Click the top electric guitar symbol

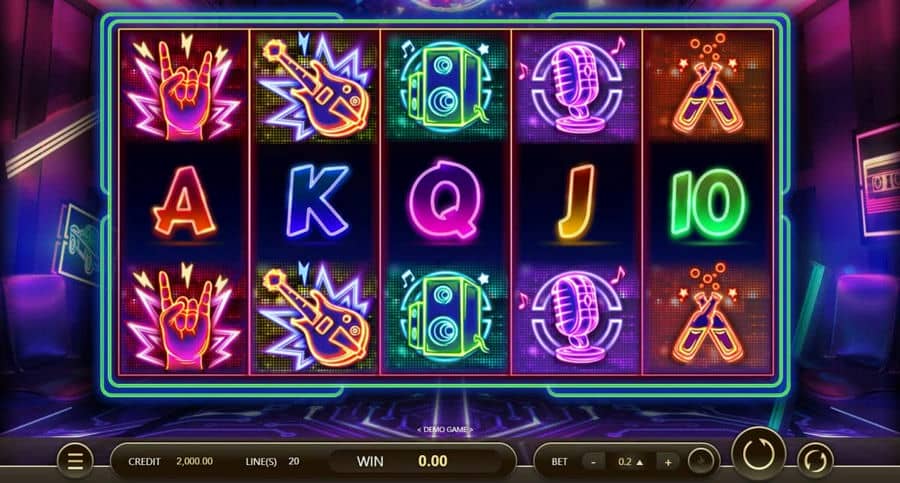(x=315, y=86)
